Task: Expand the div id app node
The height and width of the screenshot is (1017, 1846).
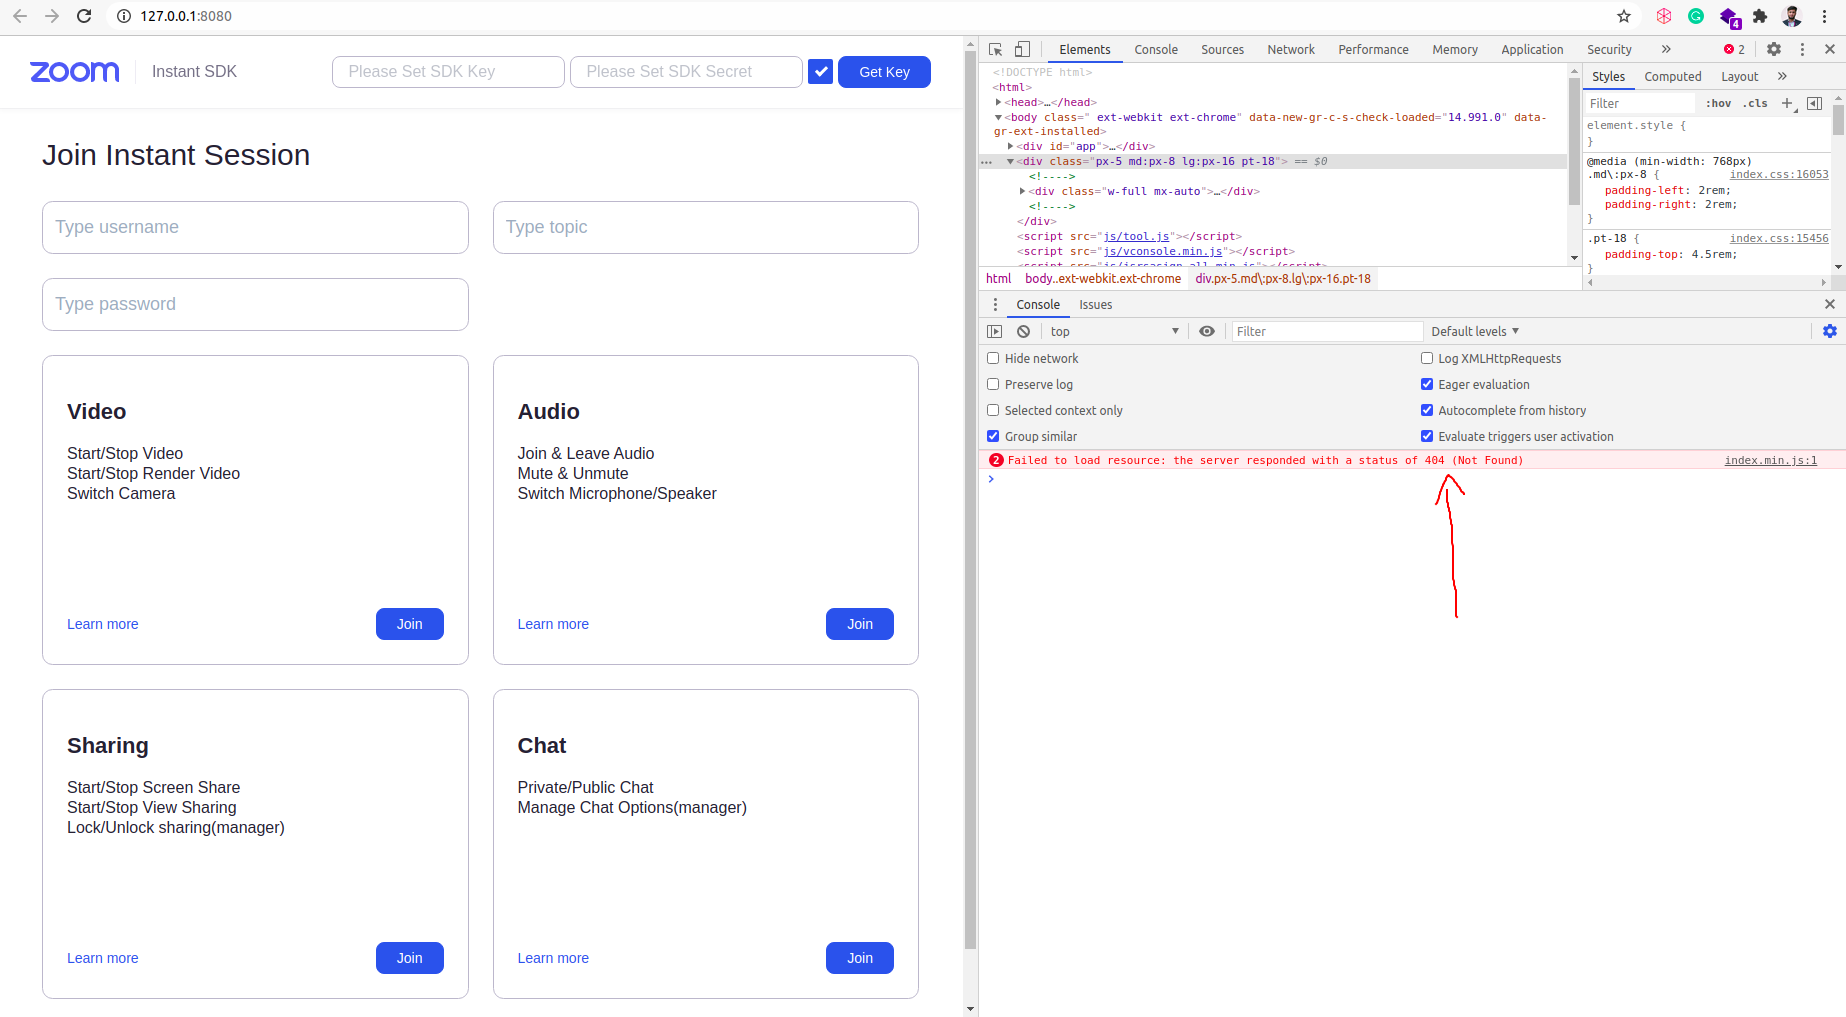Action: [x=1010, y=146]
